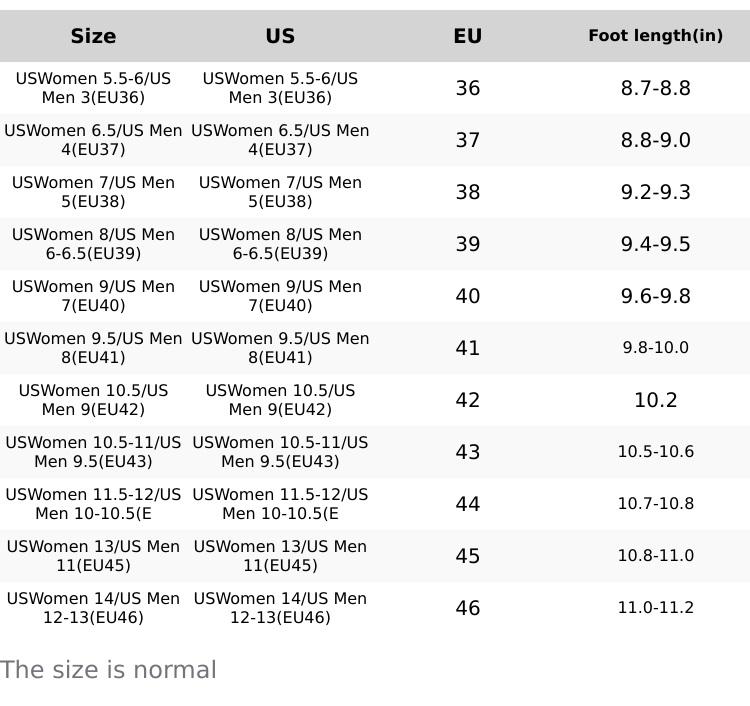
Task: Click Size cell 'USWomen 5.5-6/US Men 3(EU36)'
Action: (93, 88)
